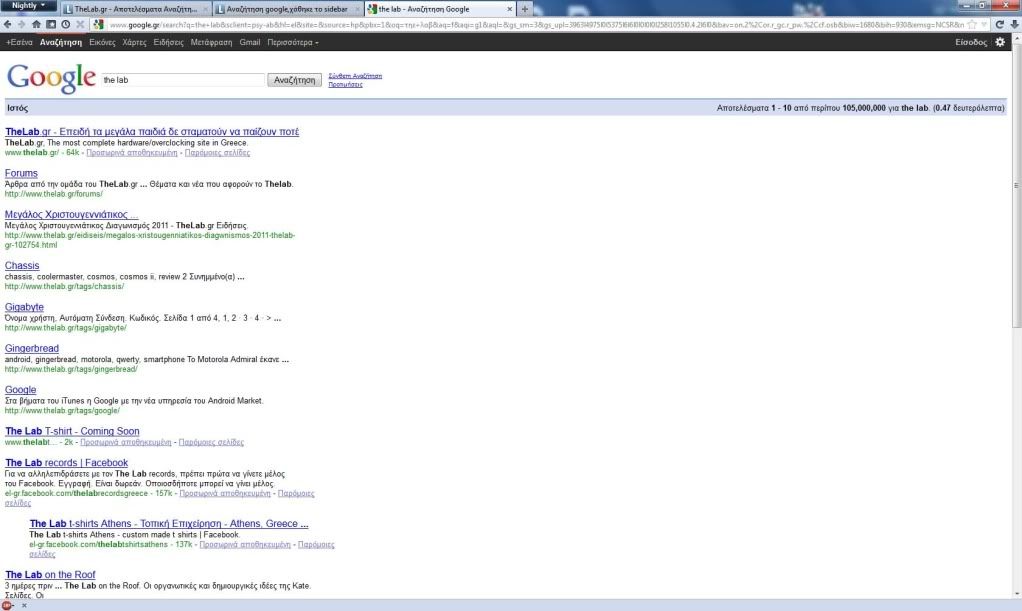The width and height of the screenshot is (1022, 611).
Task: Go back with the back arrow
Action: pos(9,24)
